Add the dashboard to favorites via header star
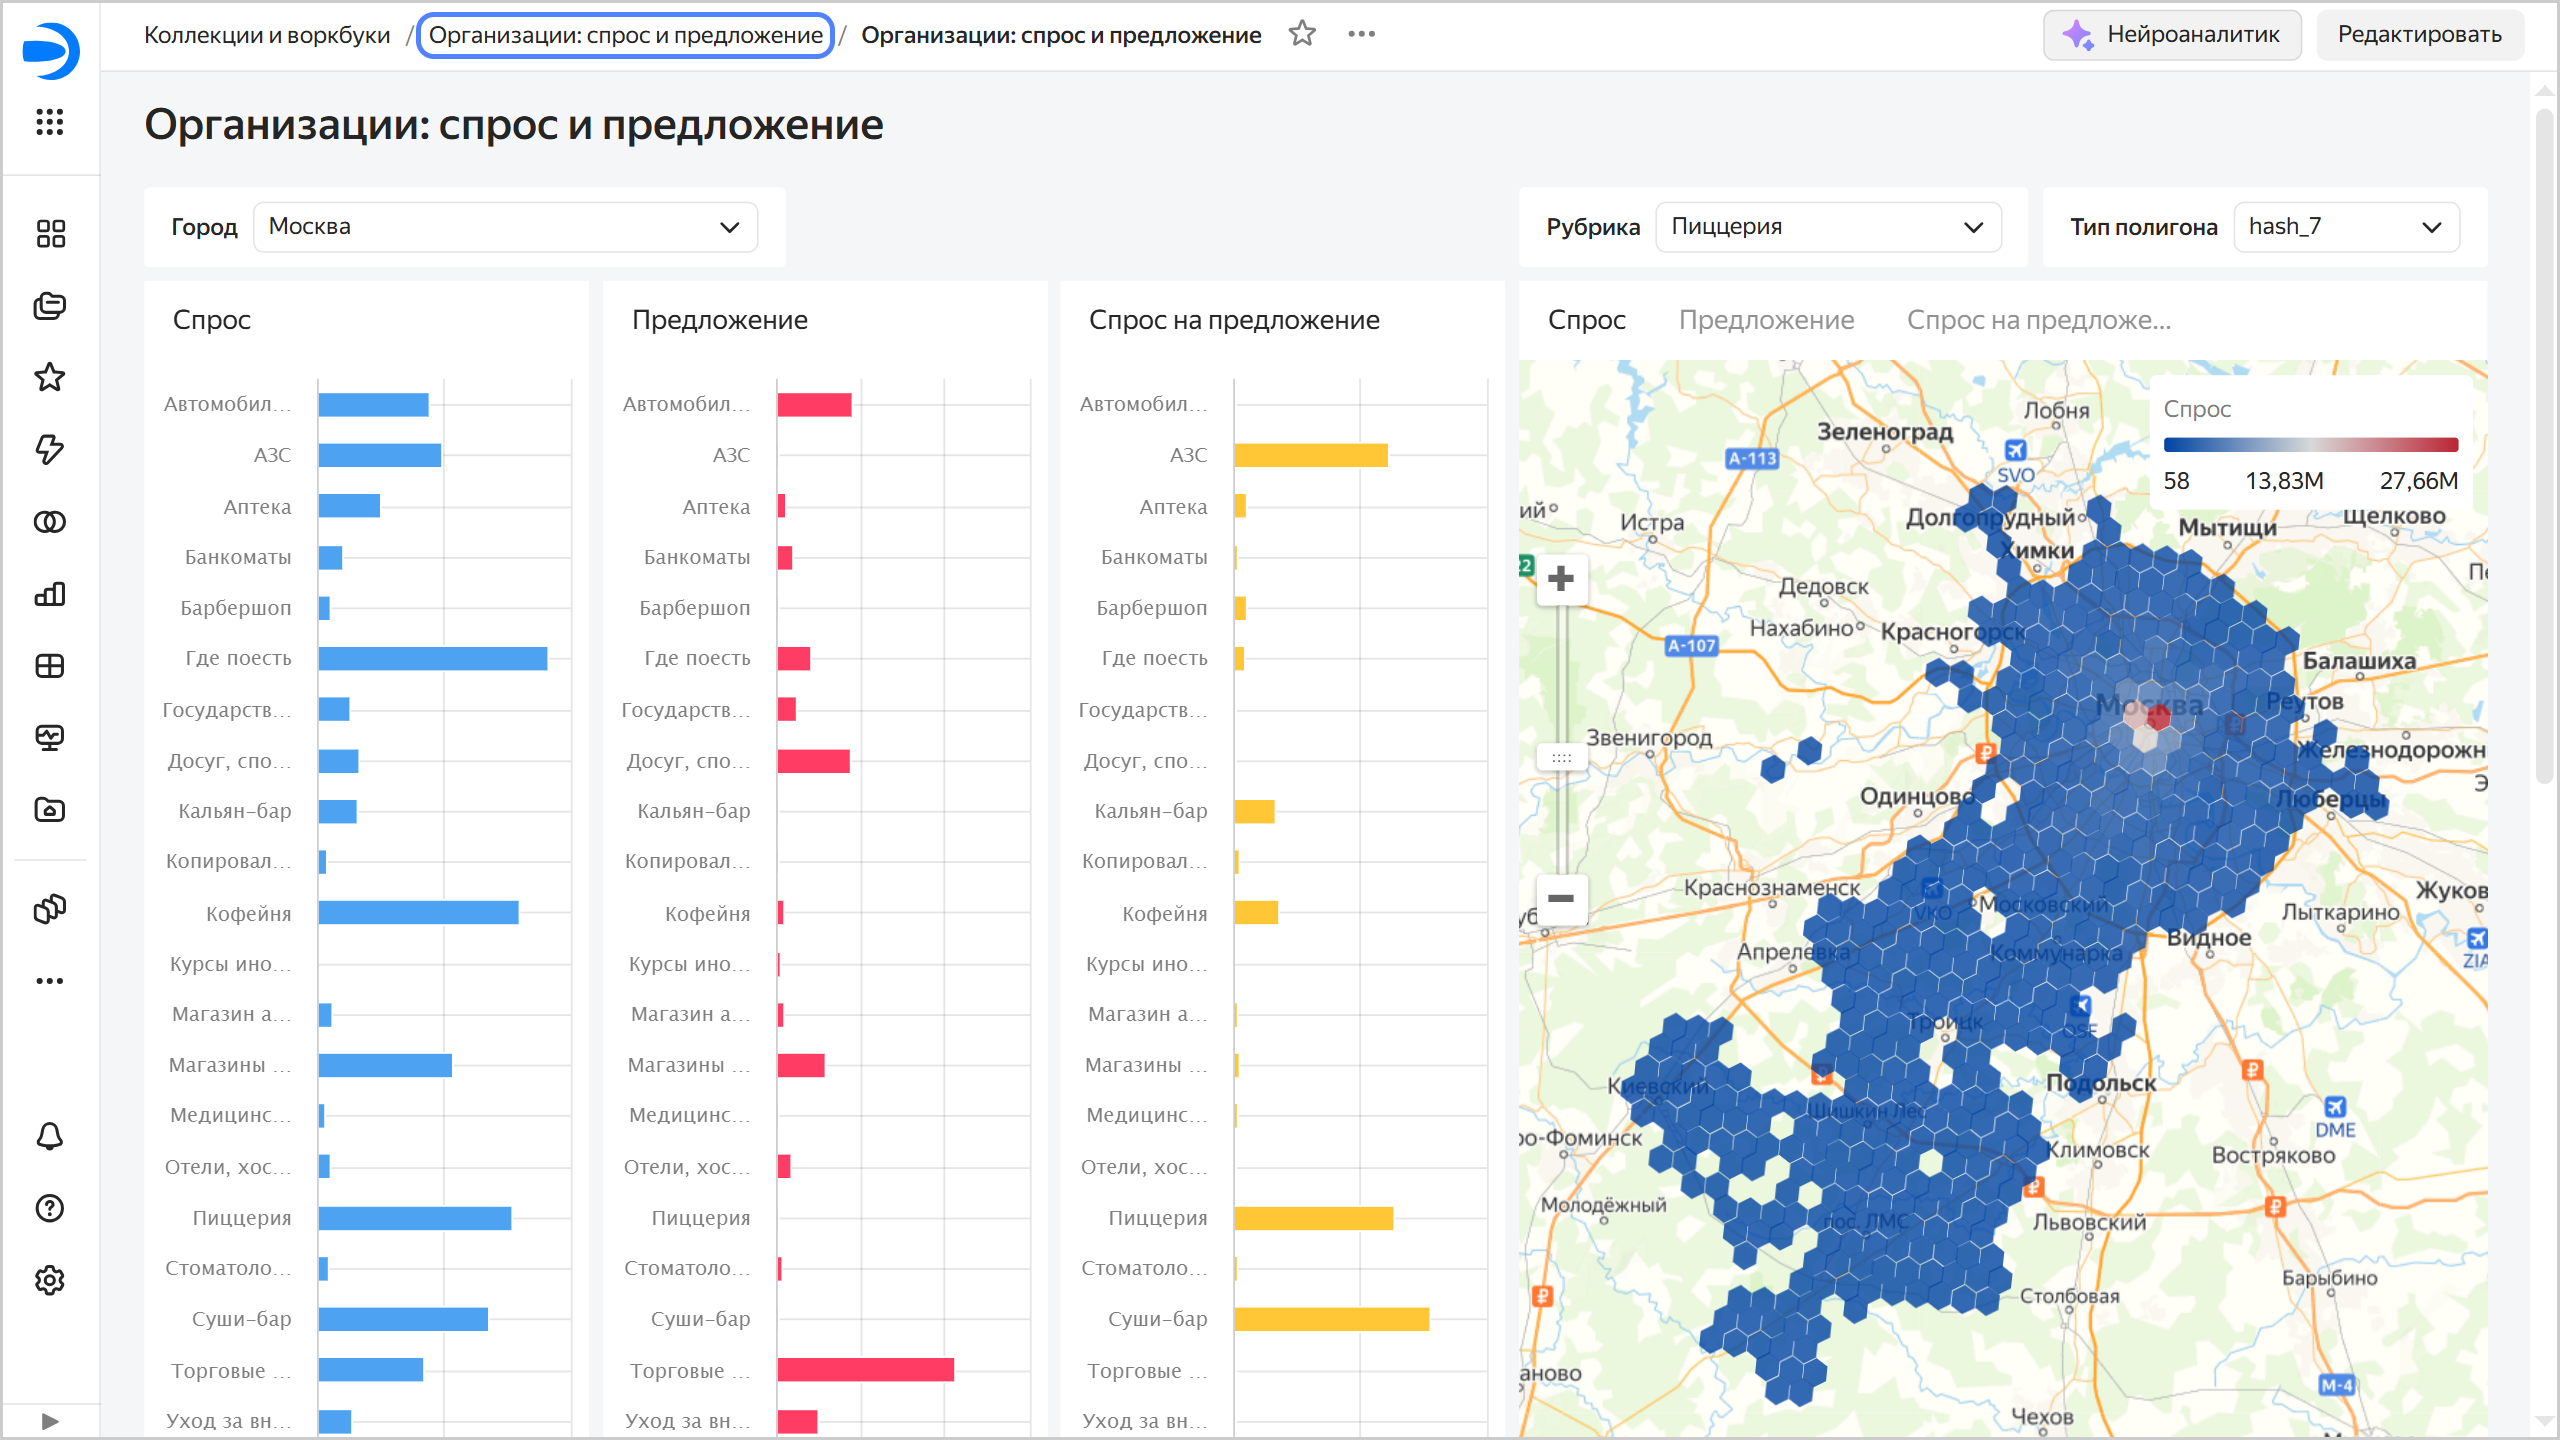Viewport: 2560px width, 1440px height. [x=1302, y=34]
